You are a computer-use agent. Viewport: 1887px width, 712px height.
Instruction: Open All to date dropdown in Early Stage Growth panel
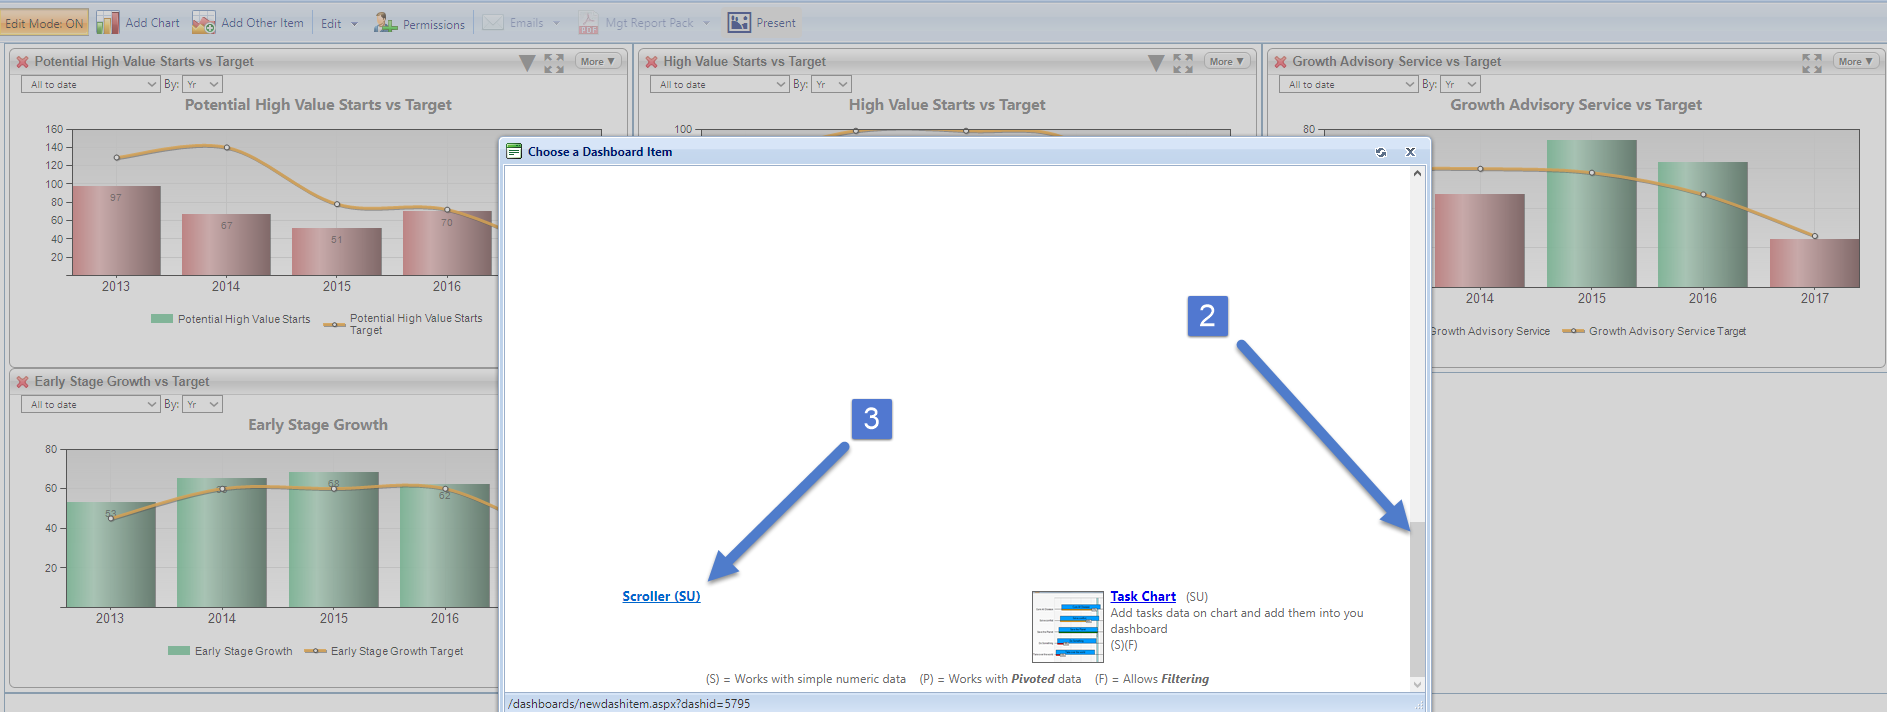pyautogui.click(x=90, y=405)
